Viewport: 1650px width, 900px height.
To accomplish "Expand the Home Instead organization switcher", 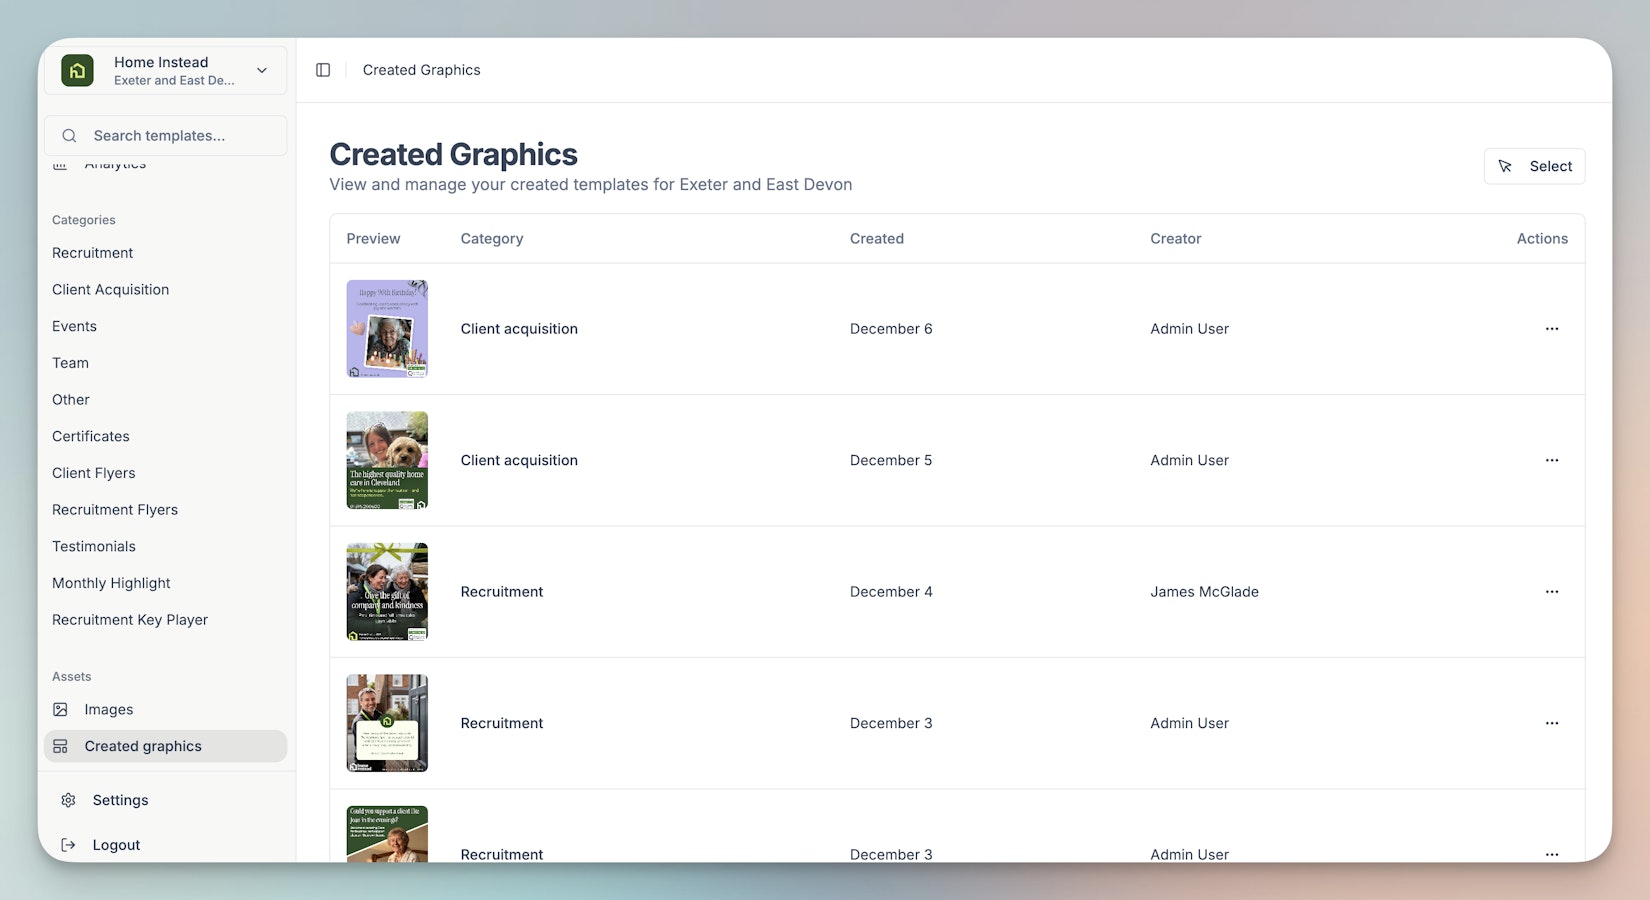I will click(262, 71).
